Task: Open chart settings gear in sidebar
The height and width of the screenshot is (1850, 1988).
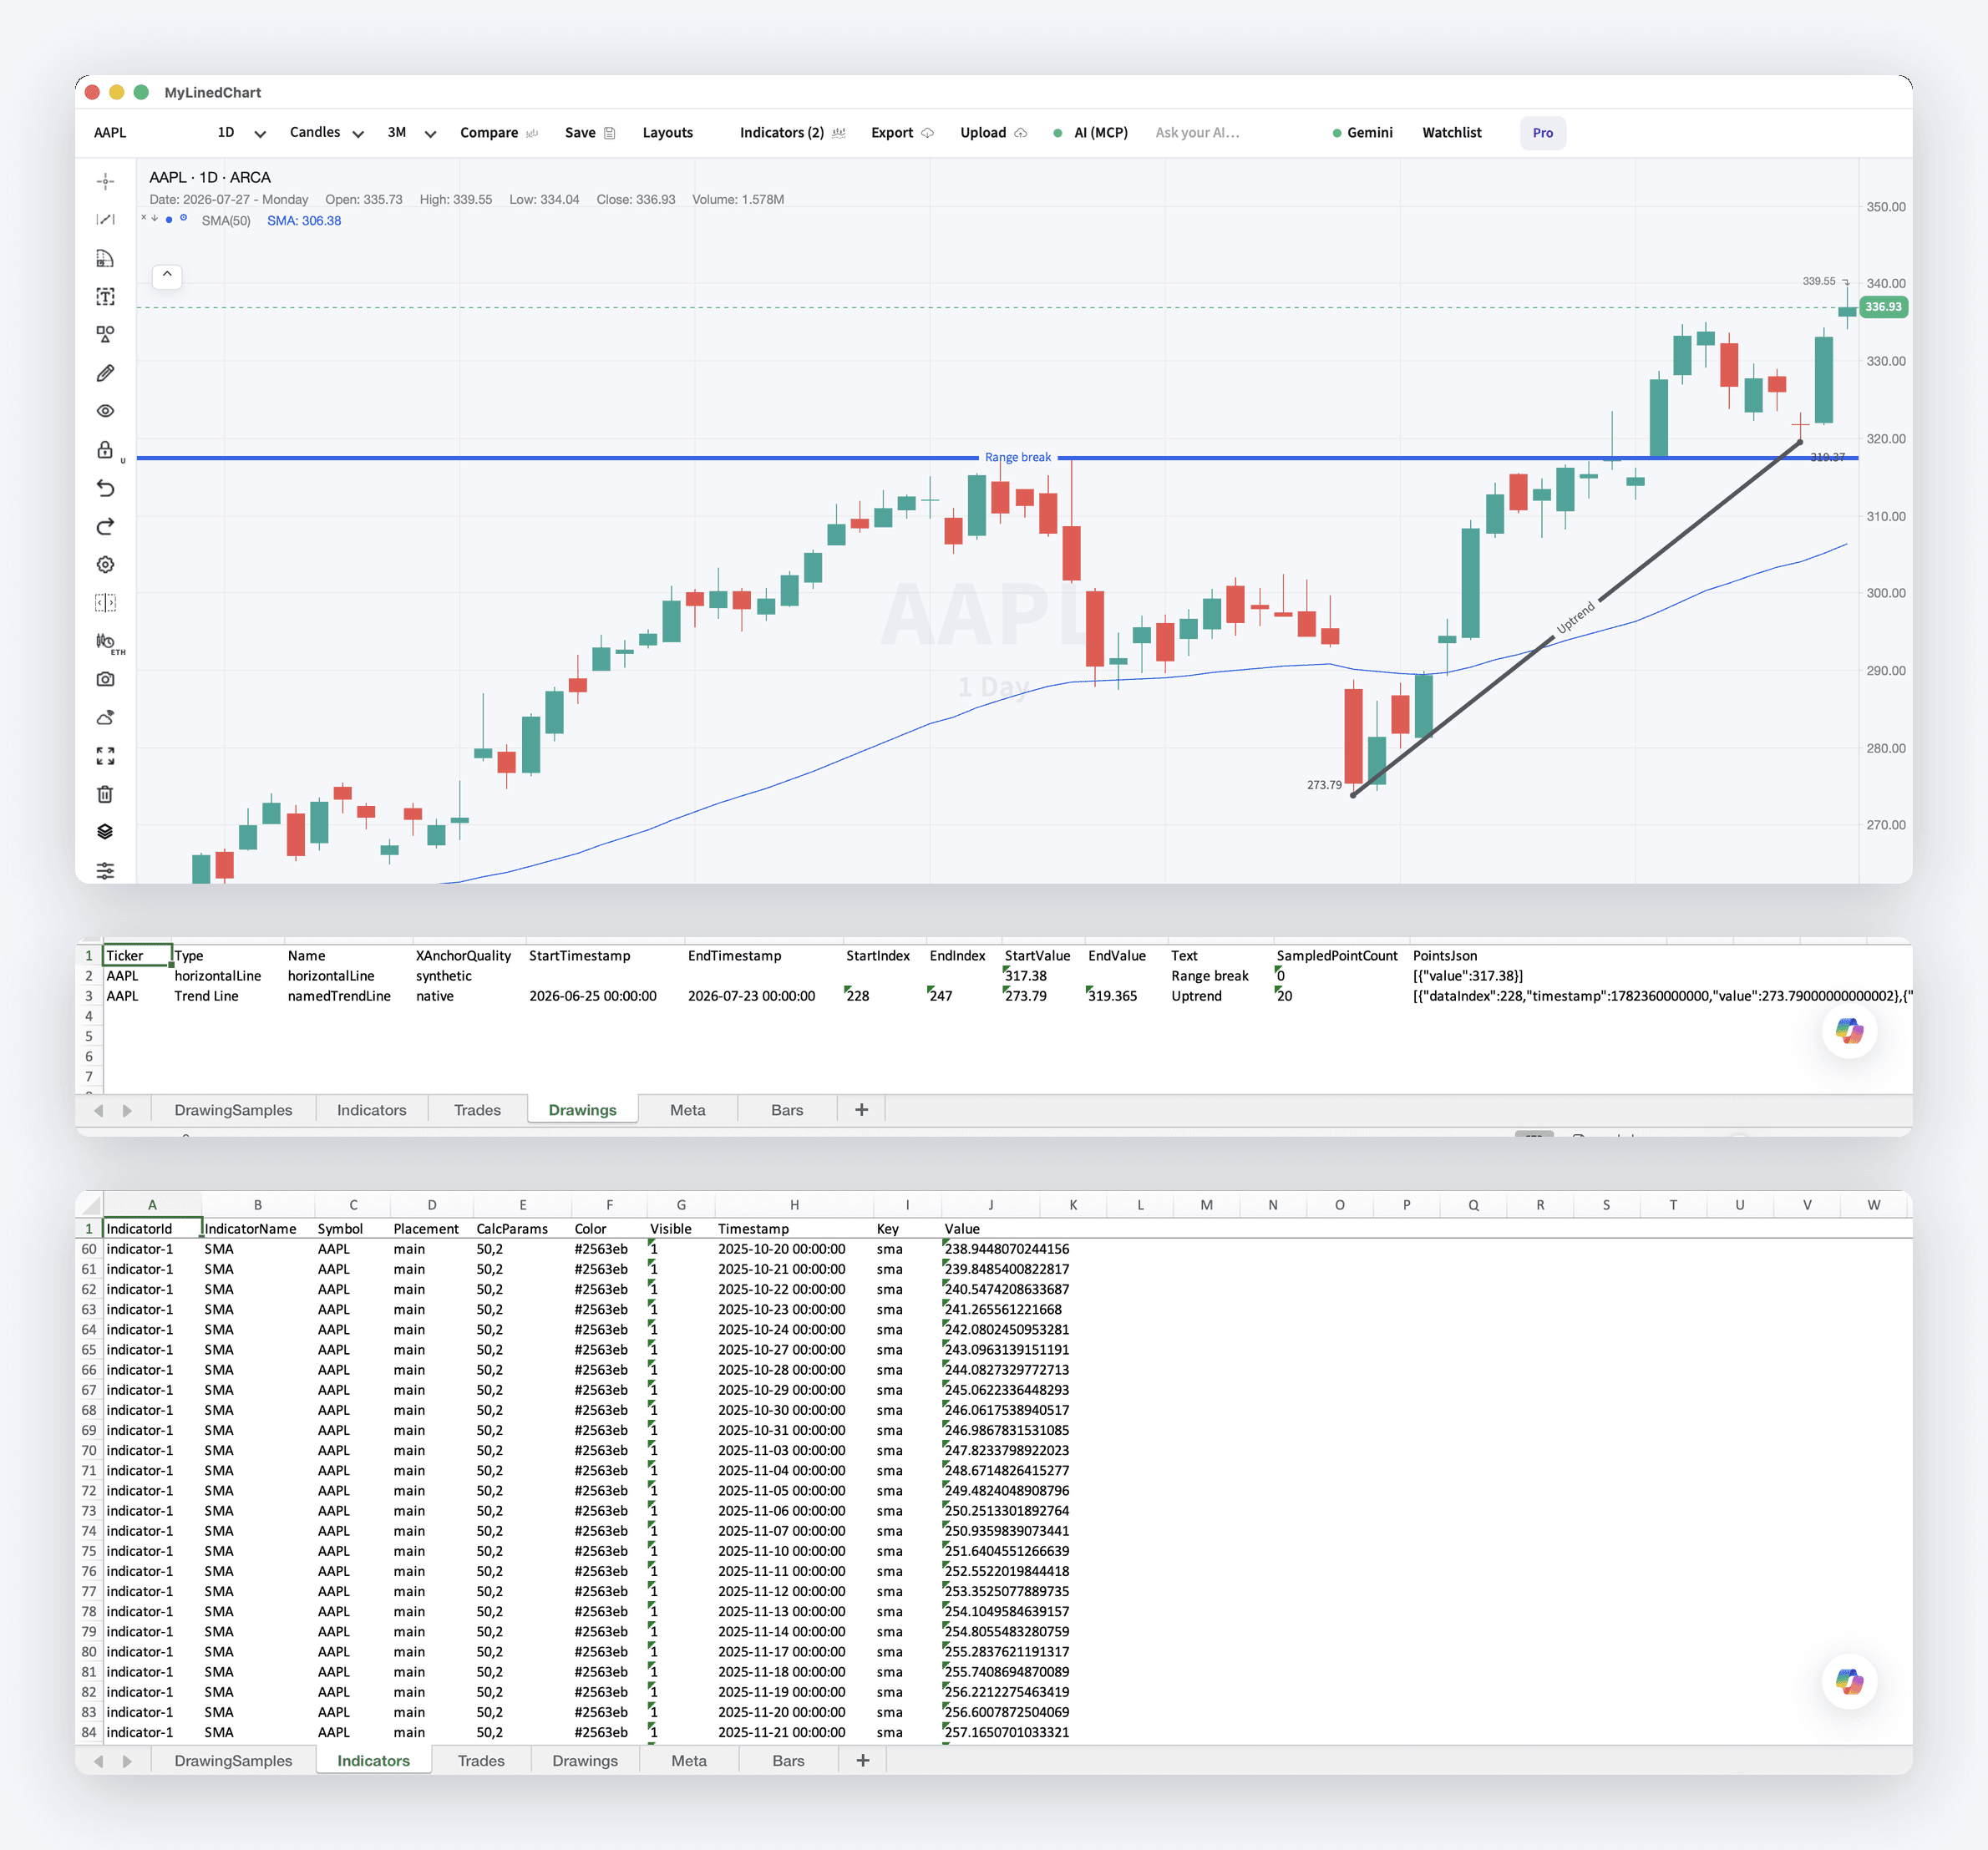Action: [105, 565]
